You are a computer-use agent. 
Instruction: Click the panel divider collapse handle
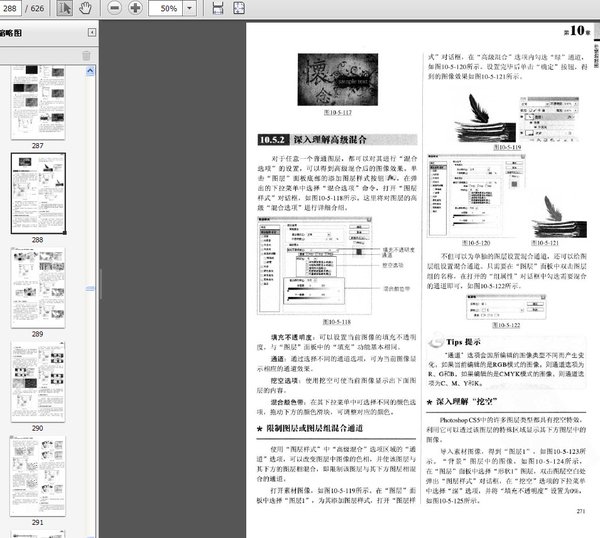(x=99, y=284)
